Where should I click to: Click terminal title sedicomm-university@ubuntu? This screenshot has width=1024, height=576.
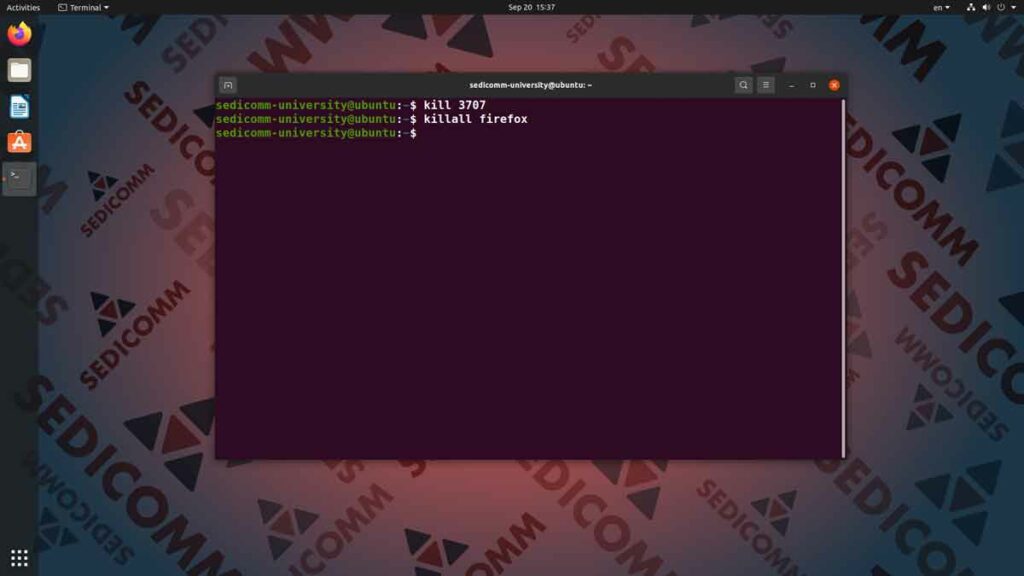530,85
